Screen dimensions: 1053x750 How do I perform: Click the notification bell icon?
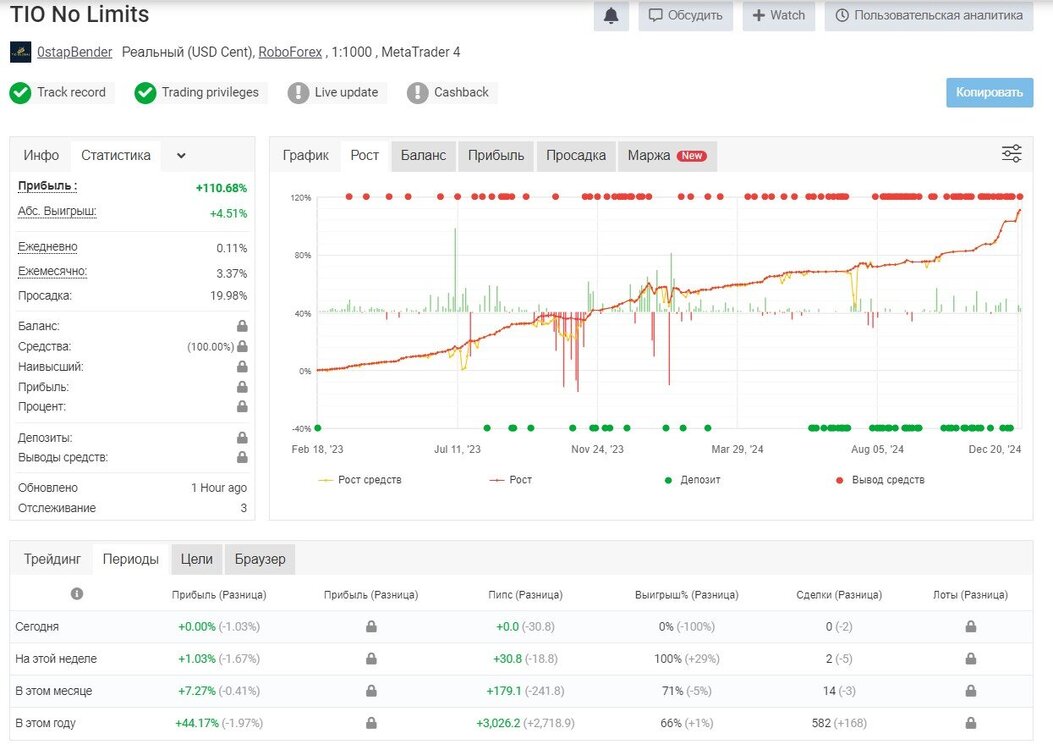tap(611, 15)
